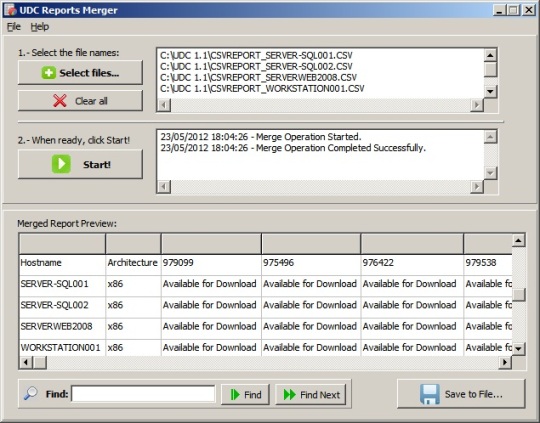Viewport: 540px width, 423px height.
Task: Click the Find button
Action: click(x=245, y=394)
